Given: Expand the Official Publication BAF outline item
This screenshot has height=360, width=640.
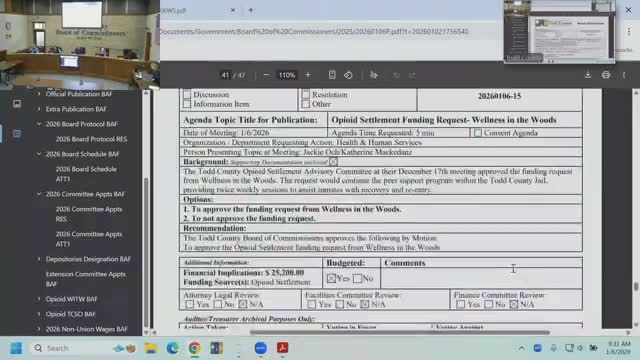Looking at the screenshot, I should pyautogui.click(x=39, y=94).
